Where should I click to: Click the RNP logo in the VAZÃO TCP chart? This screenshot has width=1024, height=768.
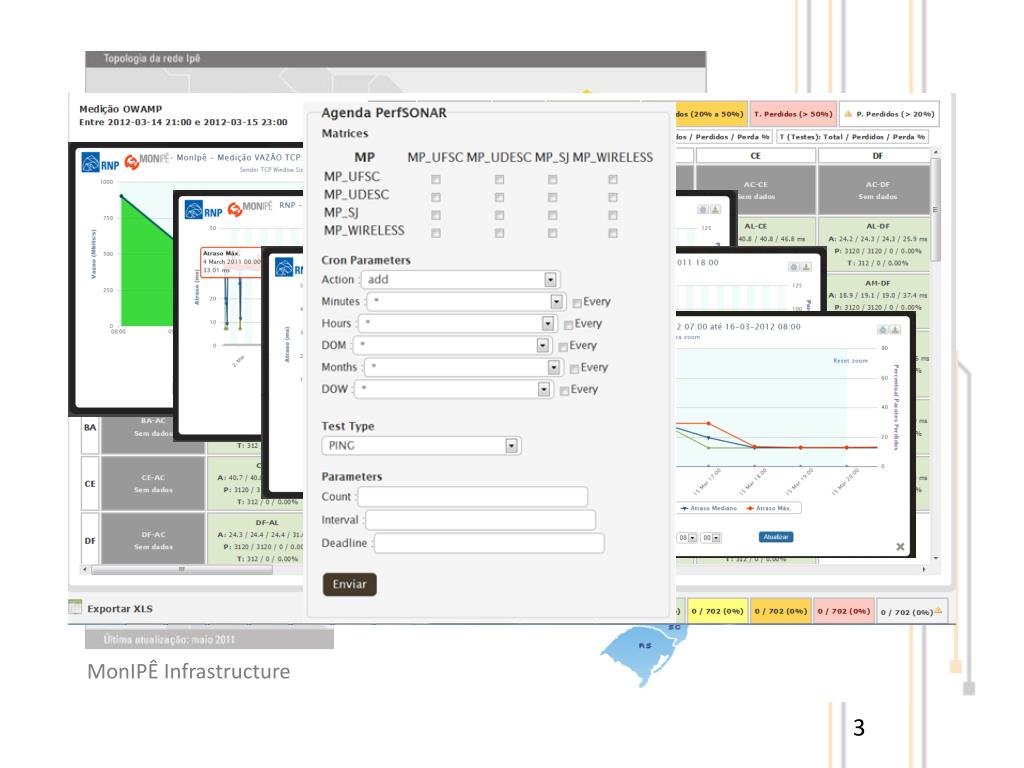pyautogui.click(x=101, y=162)
